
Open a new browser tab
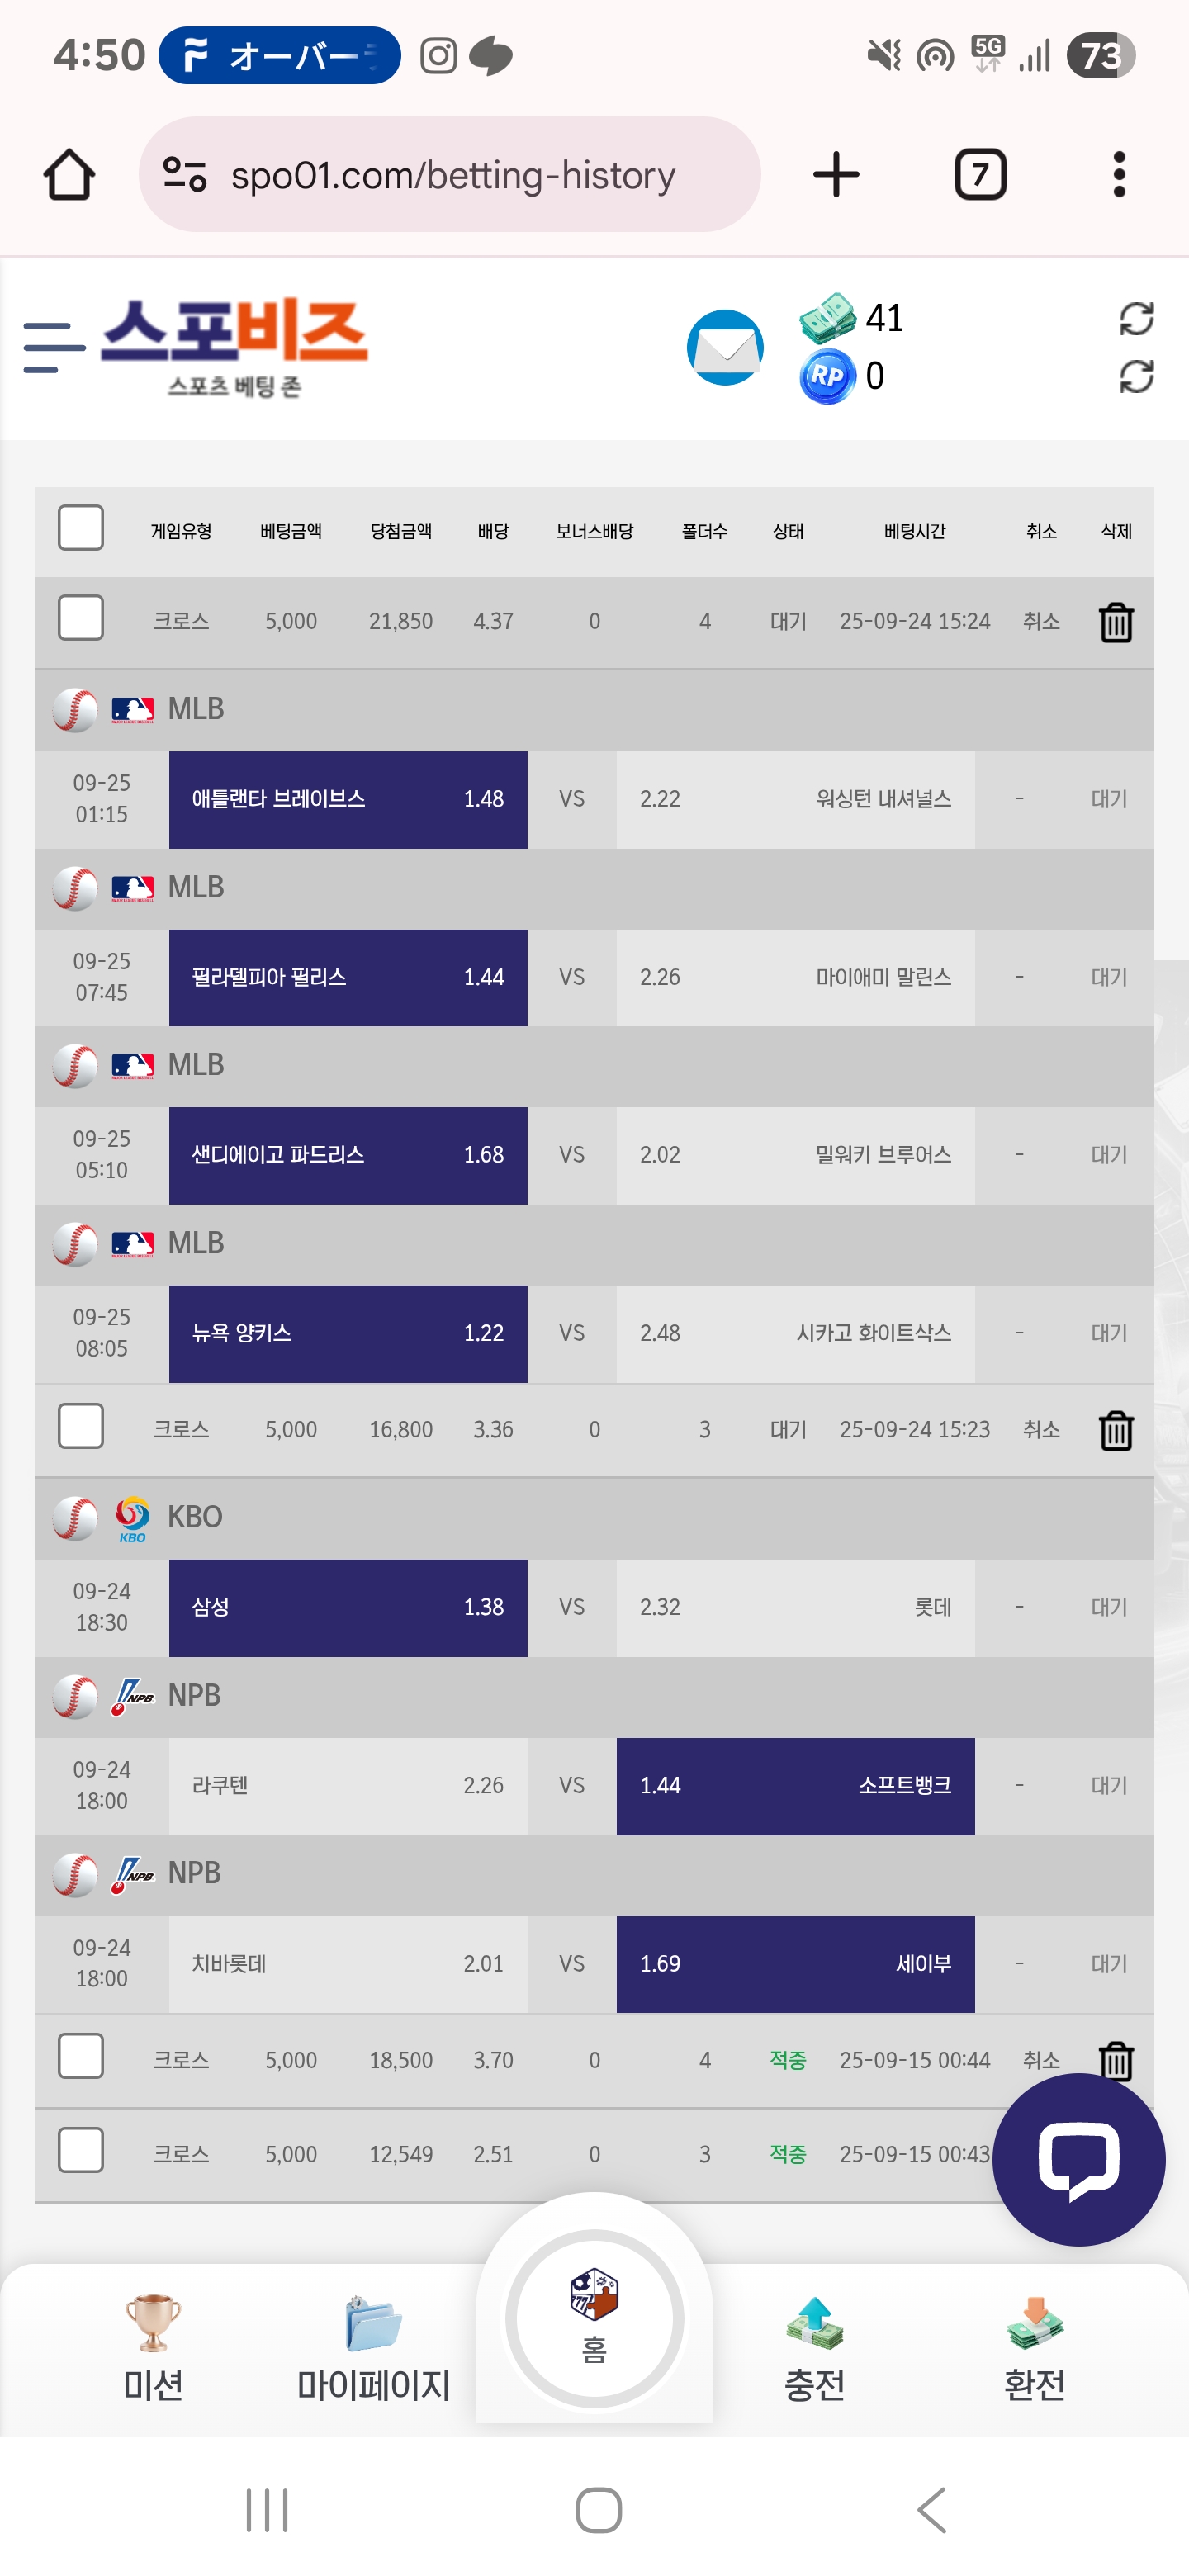836,175
